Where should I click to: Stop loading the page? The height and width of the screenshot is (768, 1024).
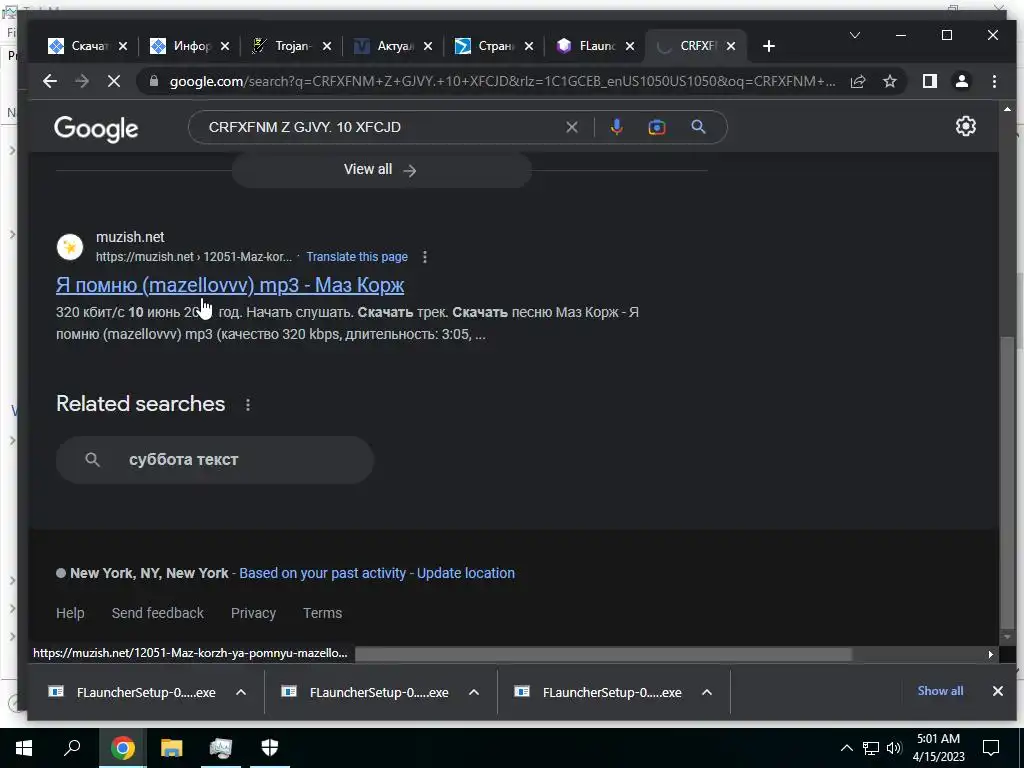114,81
